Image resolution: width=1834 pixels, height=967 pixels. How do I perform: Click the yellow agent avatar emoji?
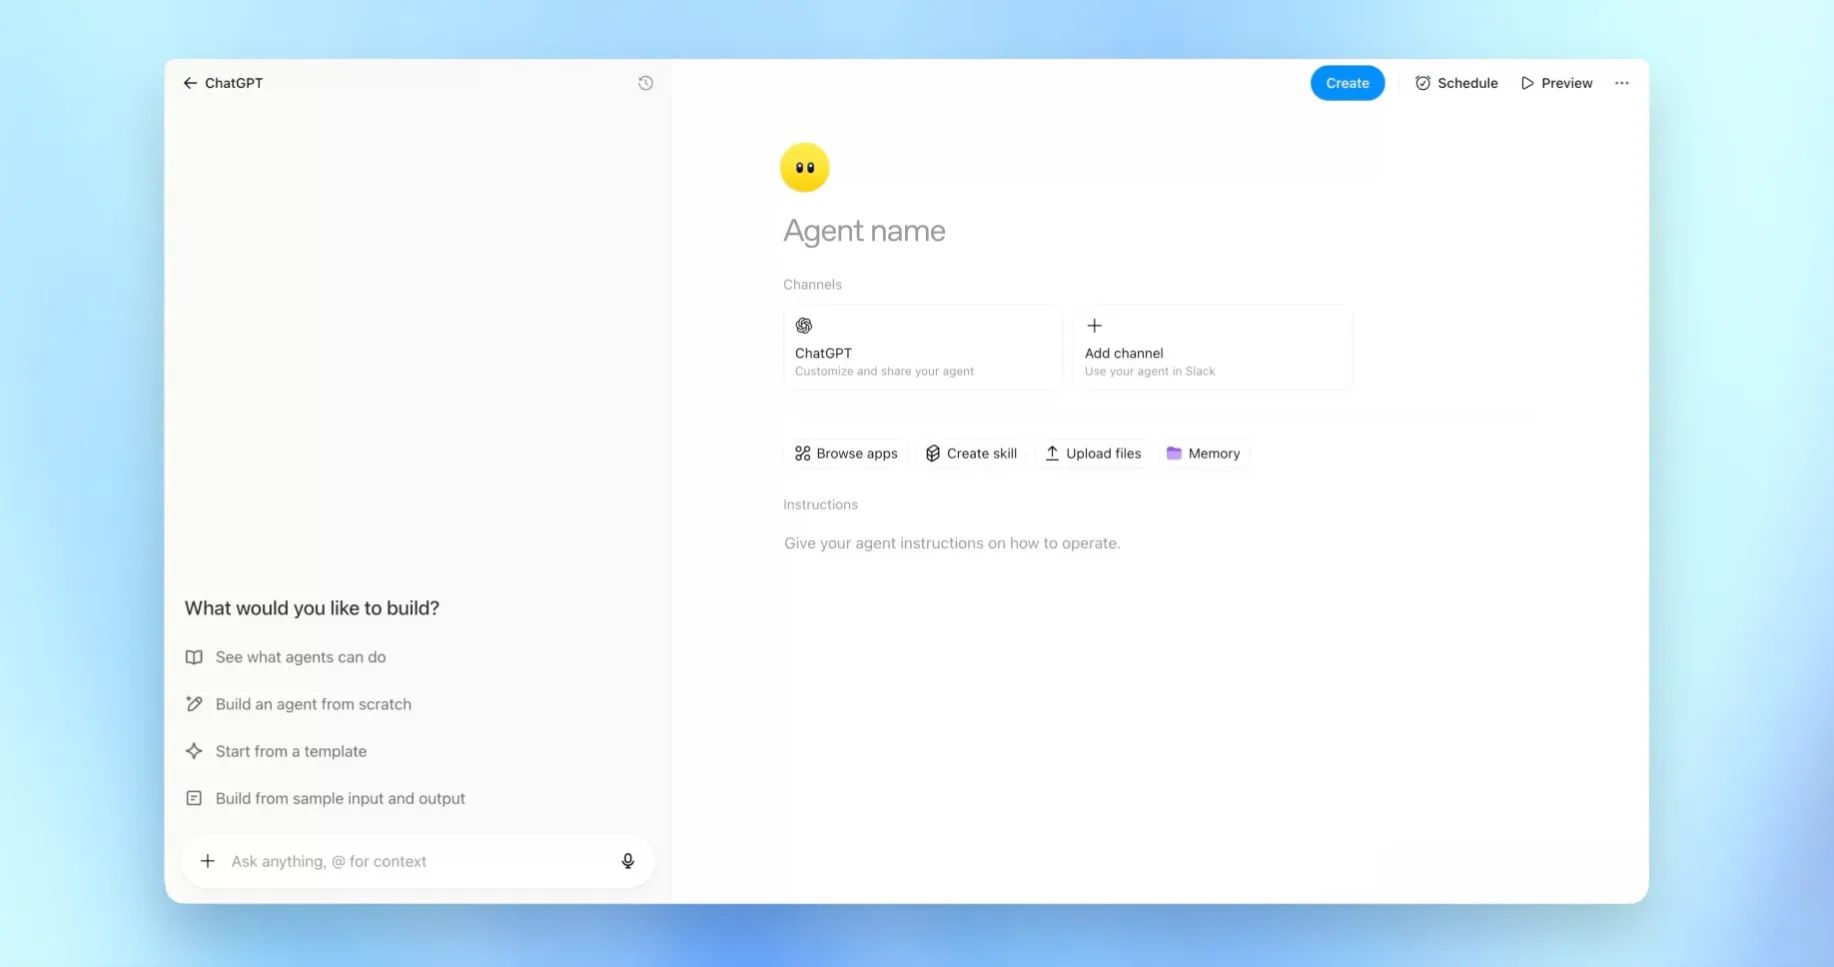805,167
